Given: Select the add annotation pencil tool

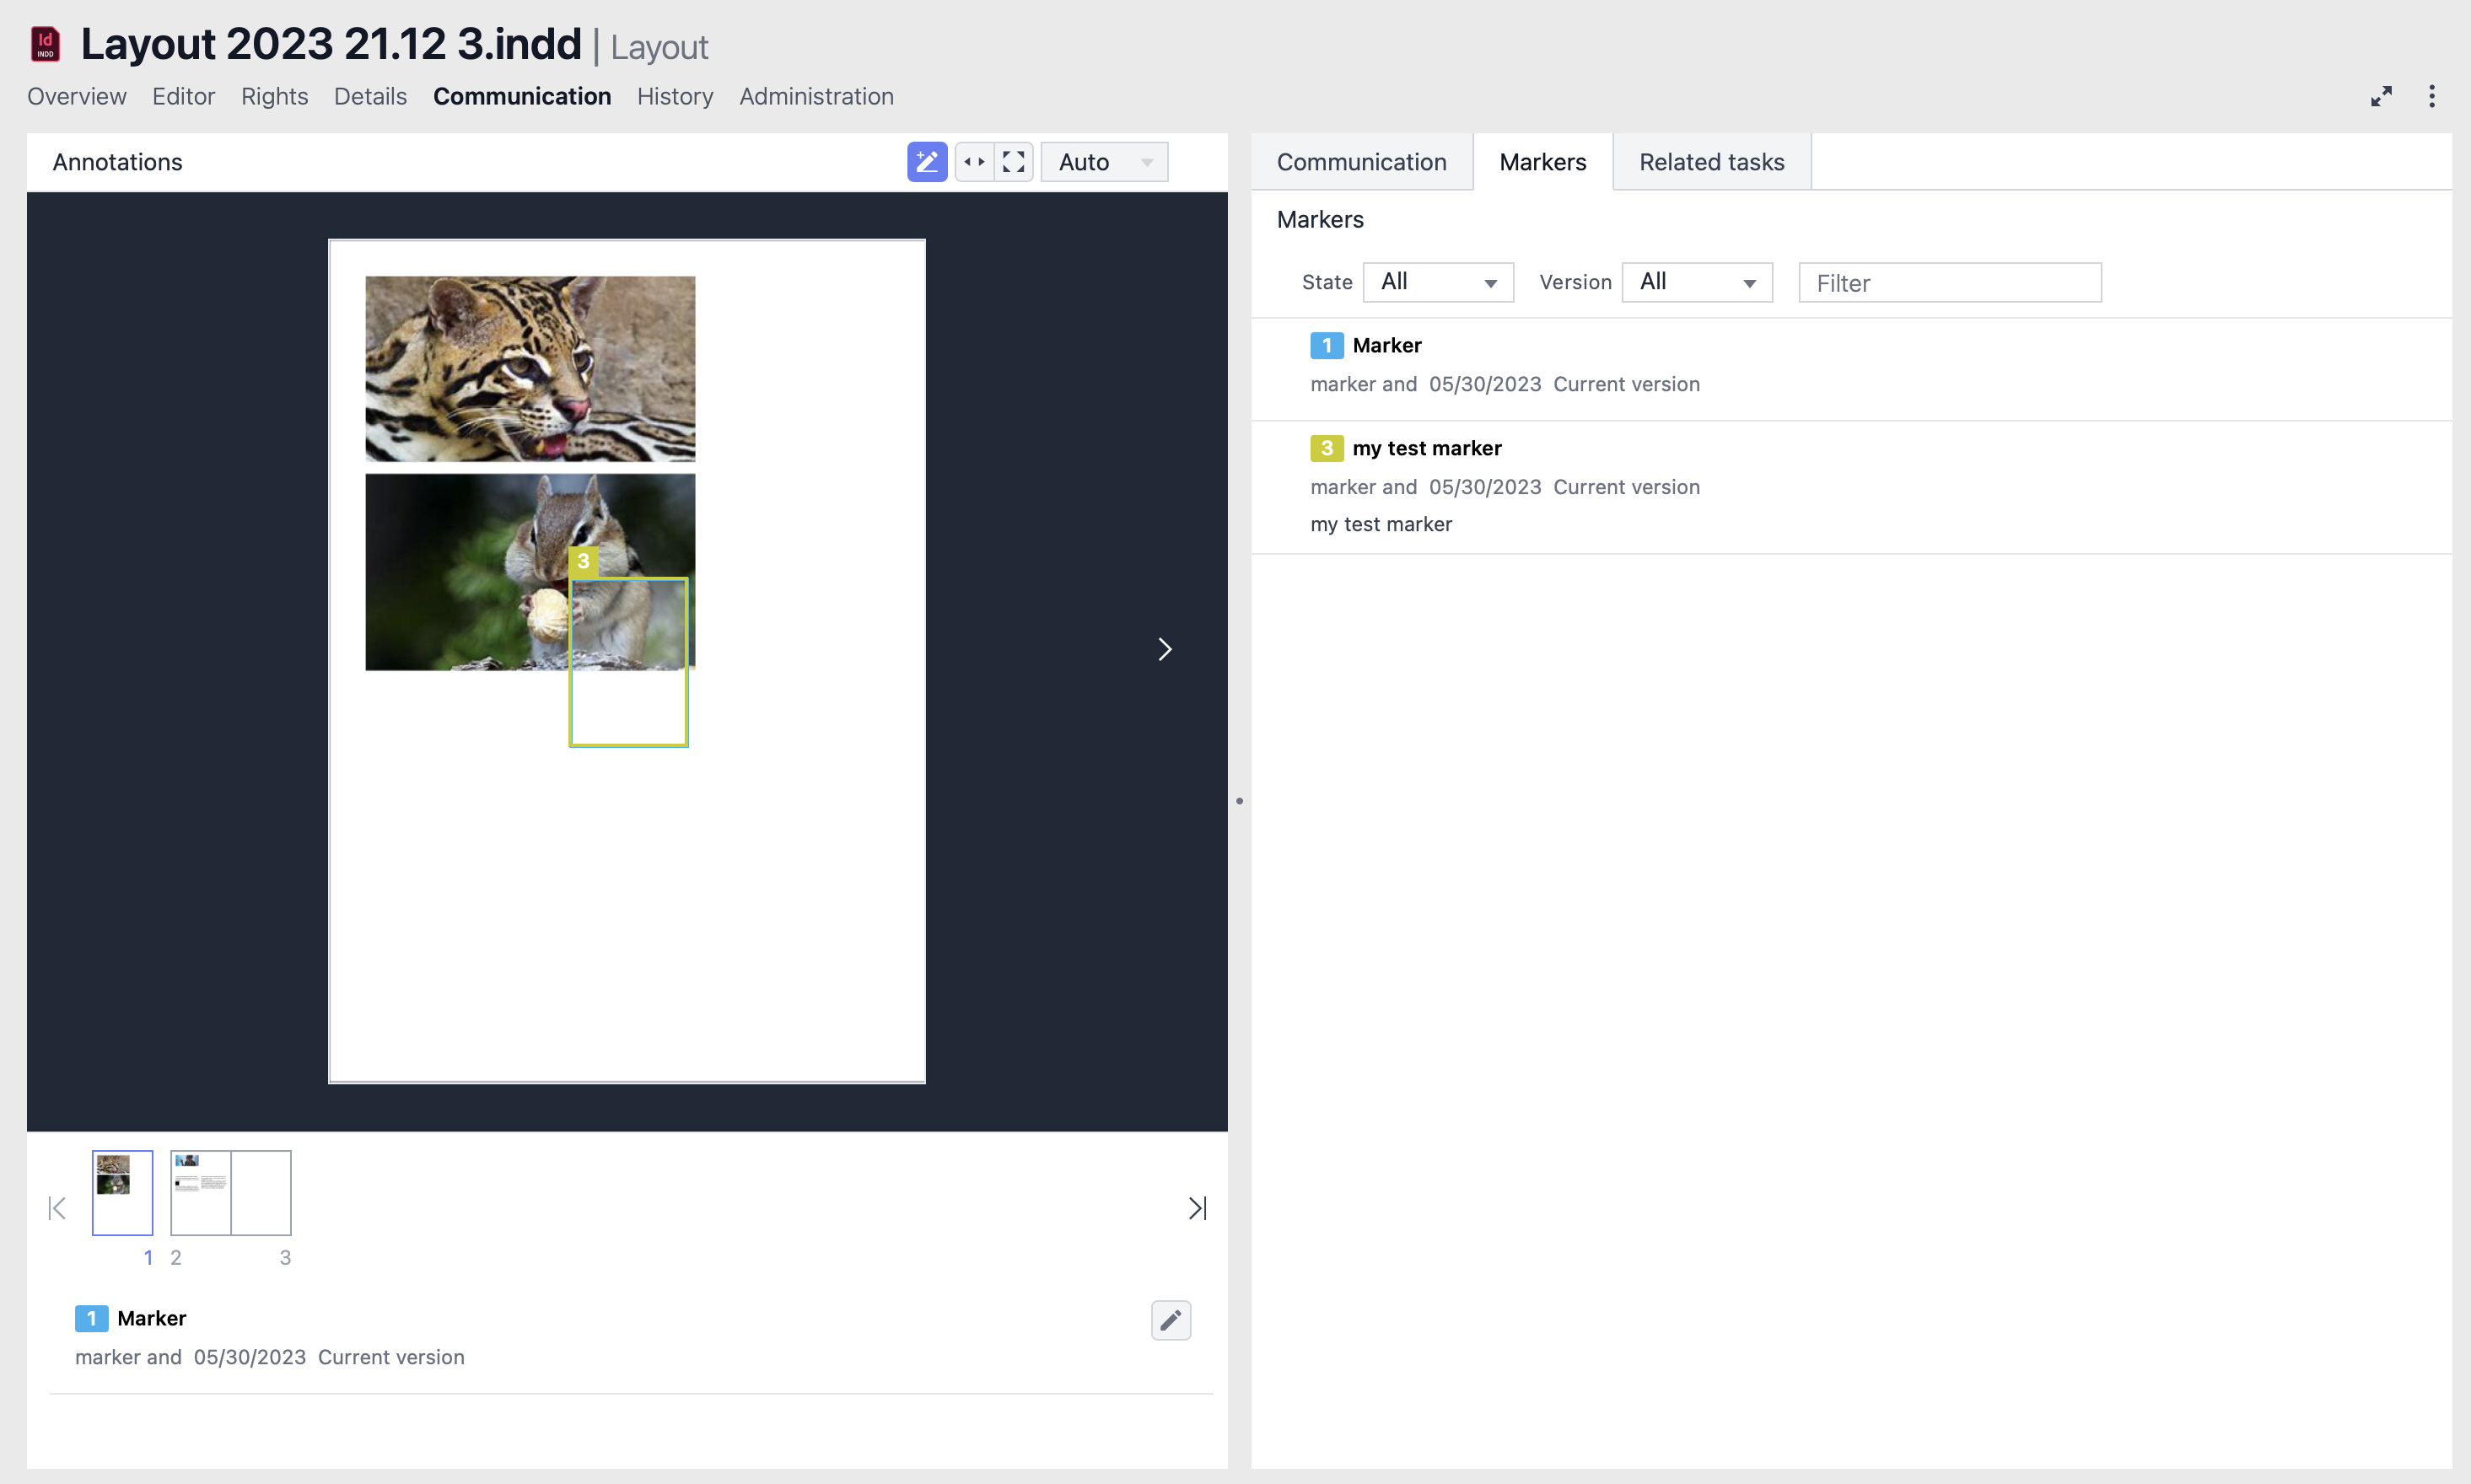Looking at the screenshot, I should click(926, 161).
